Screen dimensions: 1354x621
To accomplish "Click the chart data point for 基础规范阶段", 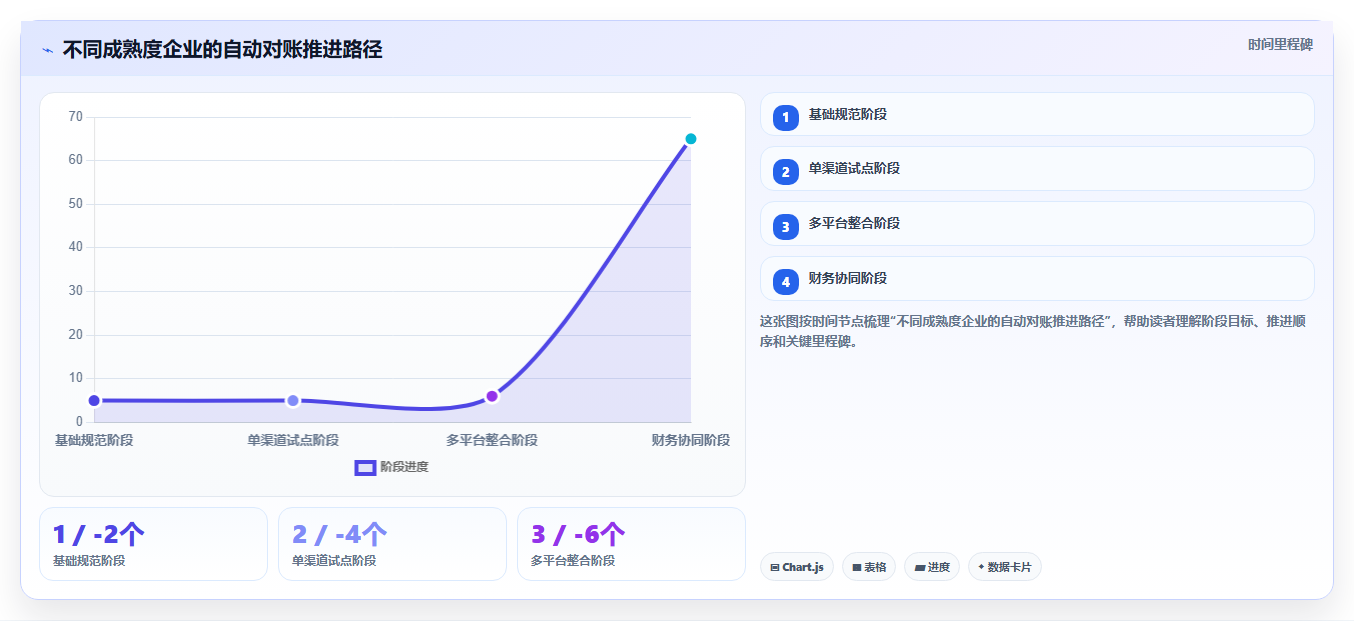I will tap(94, 400).
